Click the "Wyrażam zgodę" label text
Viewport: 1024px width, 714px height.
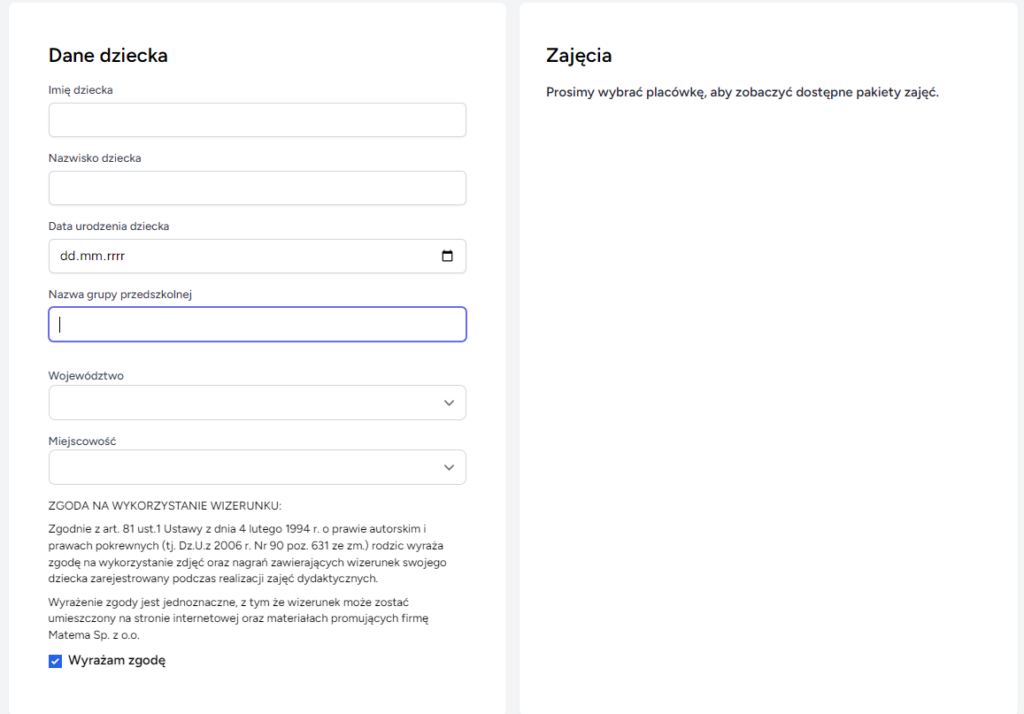click(116, 661)
